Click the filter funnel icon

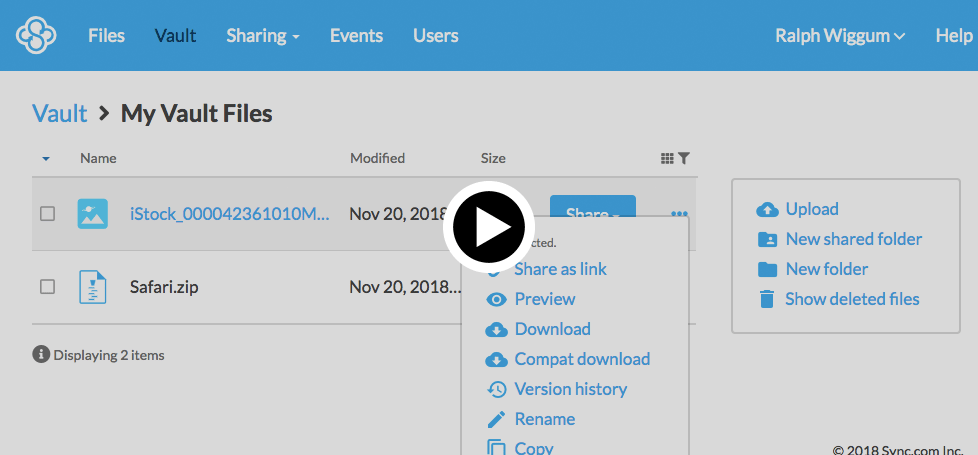pos(684,158)
